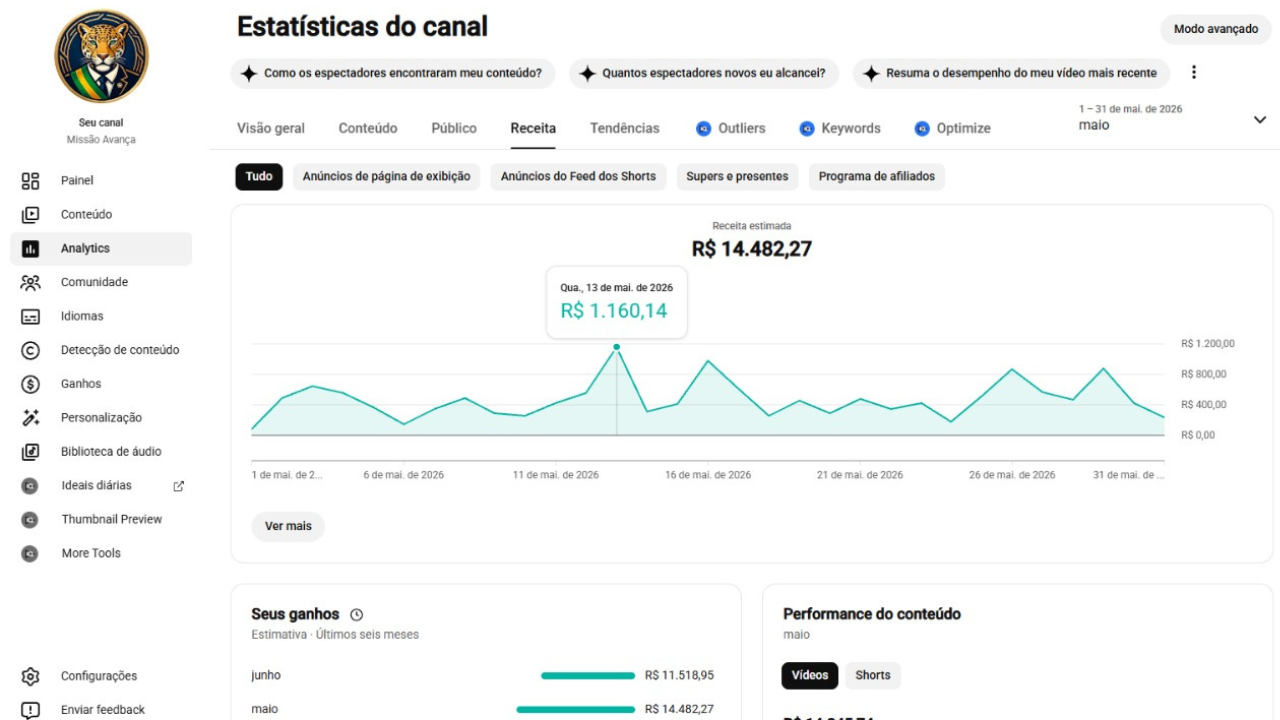Switch to the Visão geral tab

pyautogui.click(x=271, y=129)
